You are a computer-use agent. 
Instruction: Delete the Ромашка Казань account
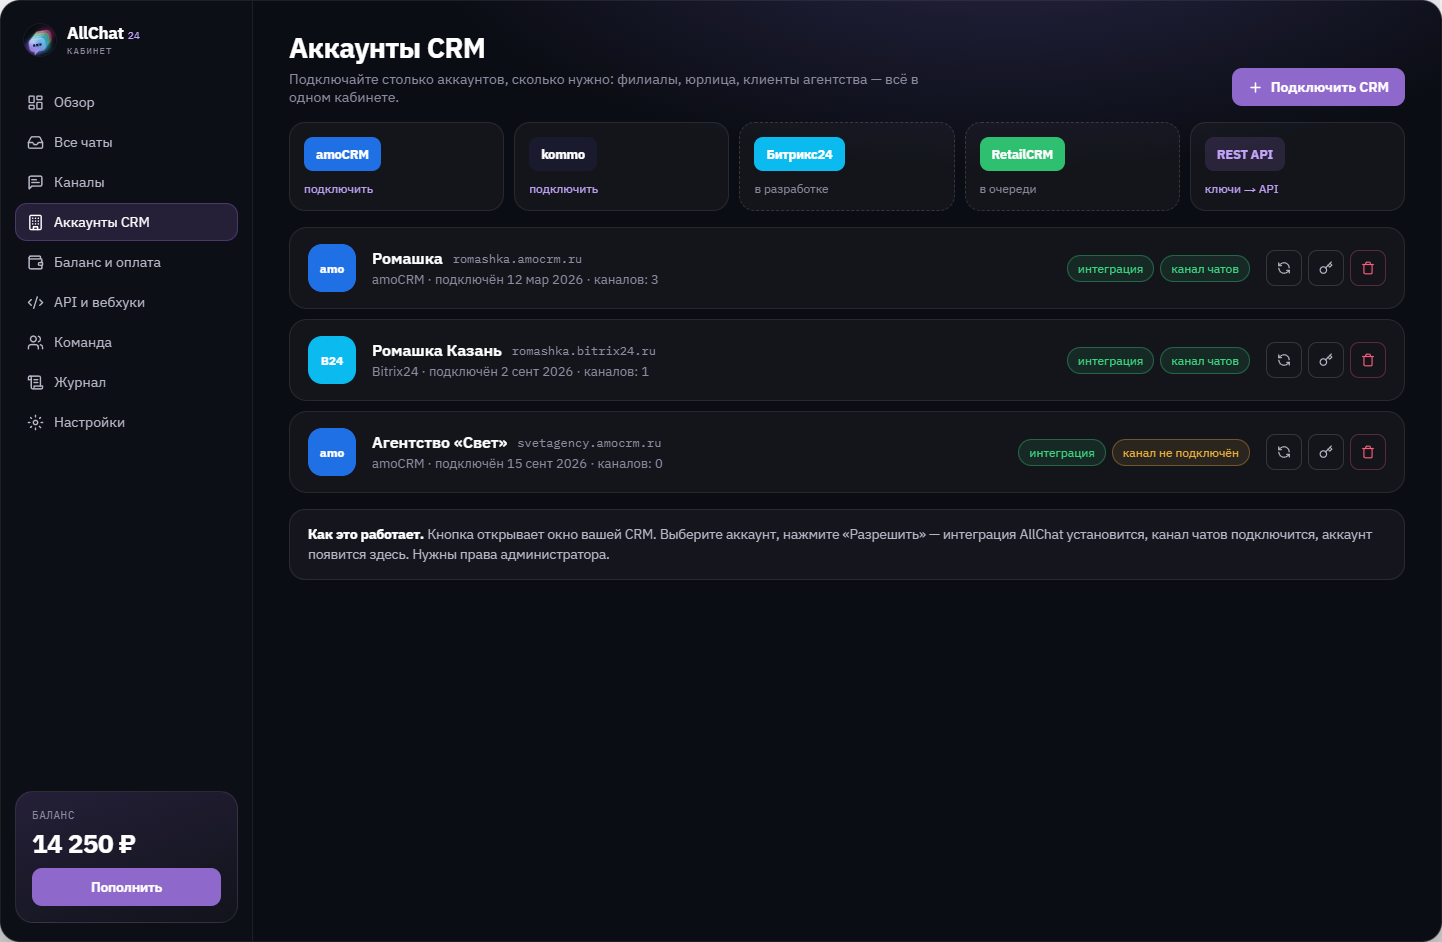(x=1368, y=360)
